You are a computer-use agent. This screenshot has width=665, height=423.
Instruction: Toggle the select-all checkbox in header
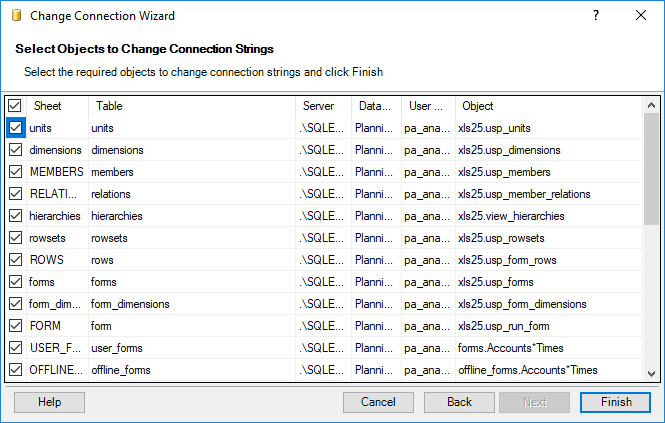pyautogui.click(x=15, y=106)
